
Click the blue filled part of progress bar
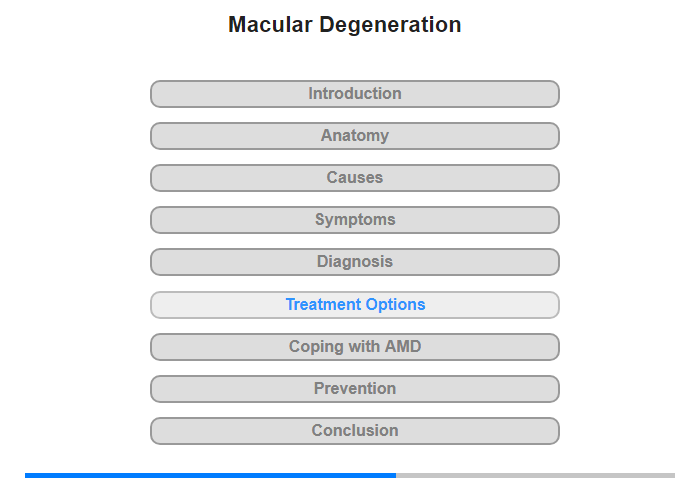click(x=210, y=475)
